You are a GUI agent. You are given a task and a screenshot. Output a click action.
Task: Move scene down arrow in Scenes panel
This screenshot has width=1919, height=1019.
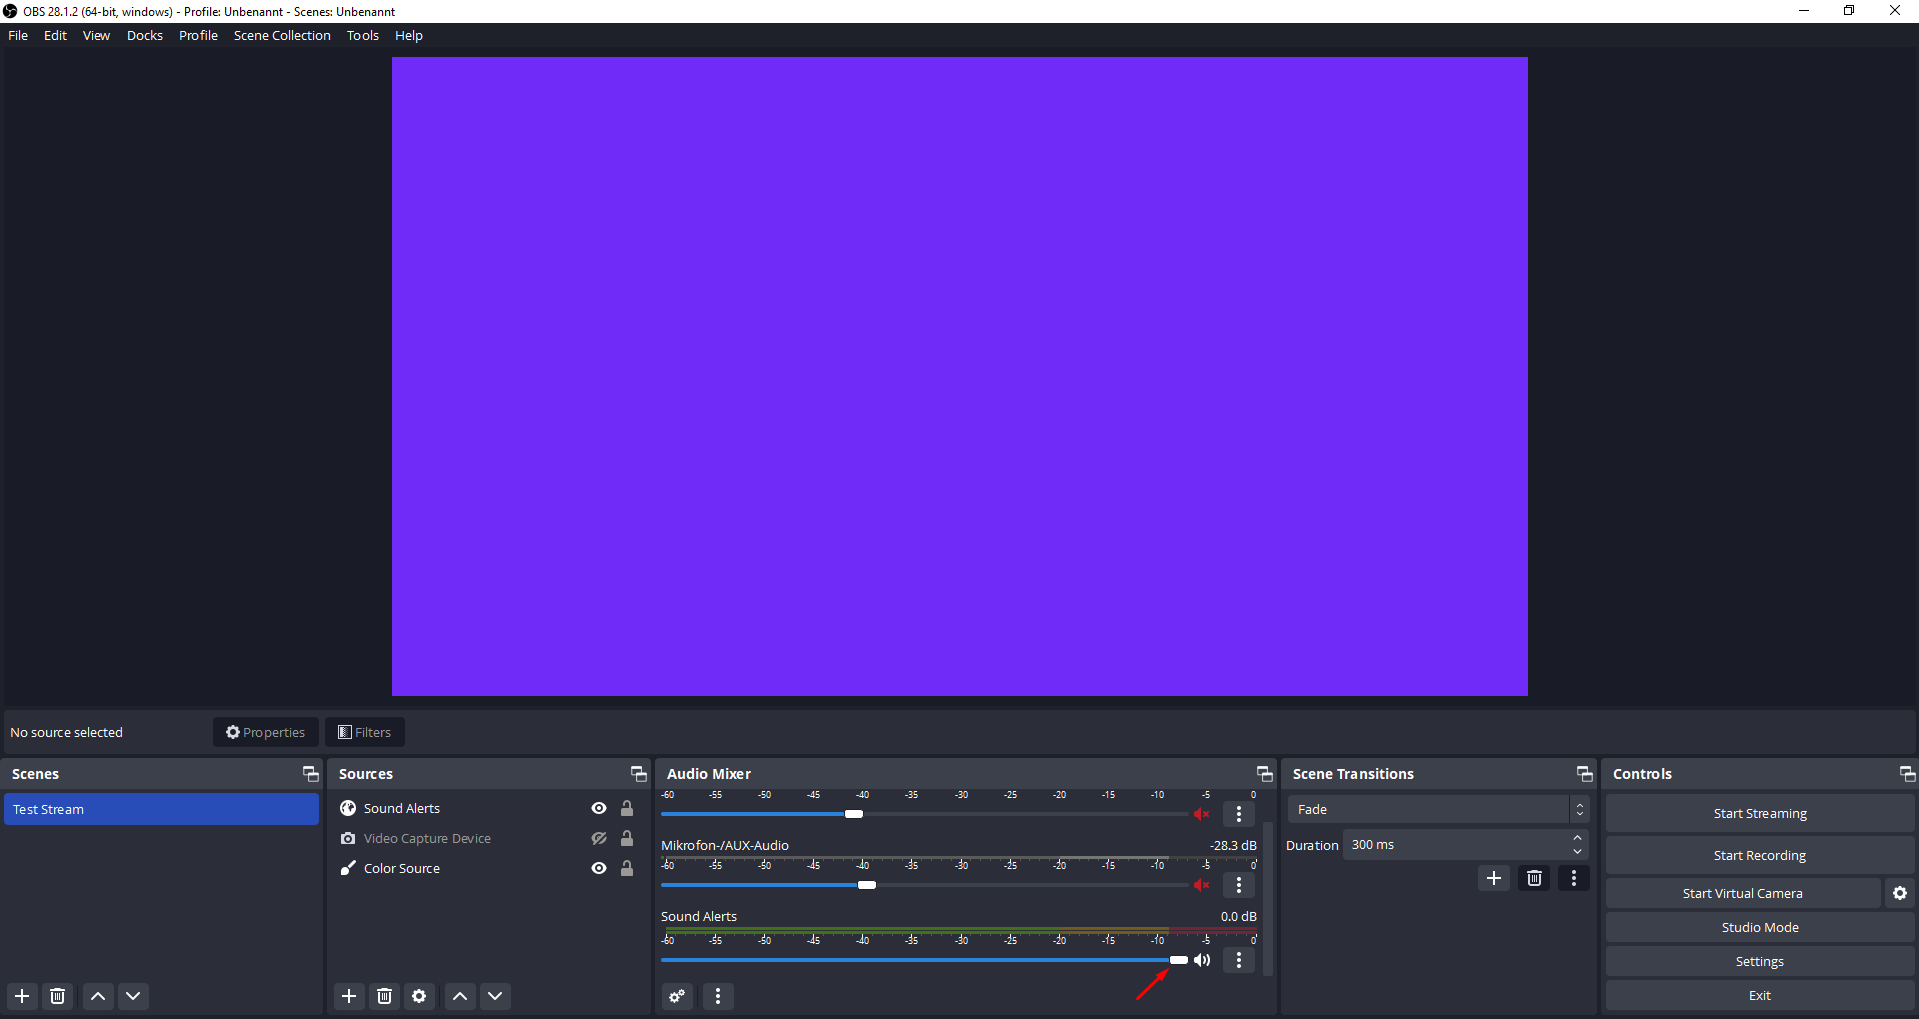point(133,996)
